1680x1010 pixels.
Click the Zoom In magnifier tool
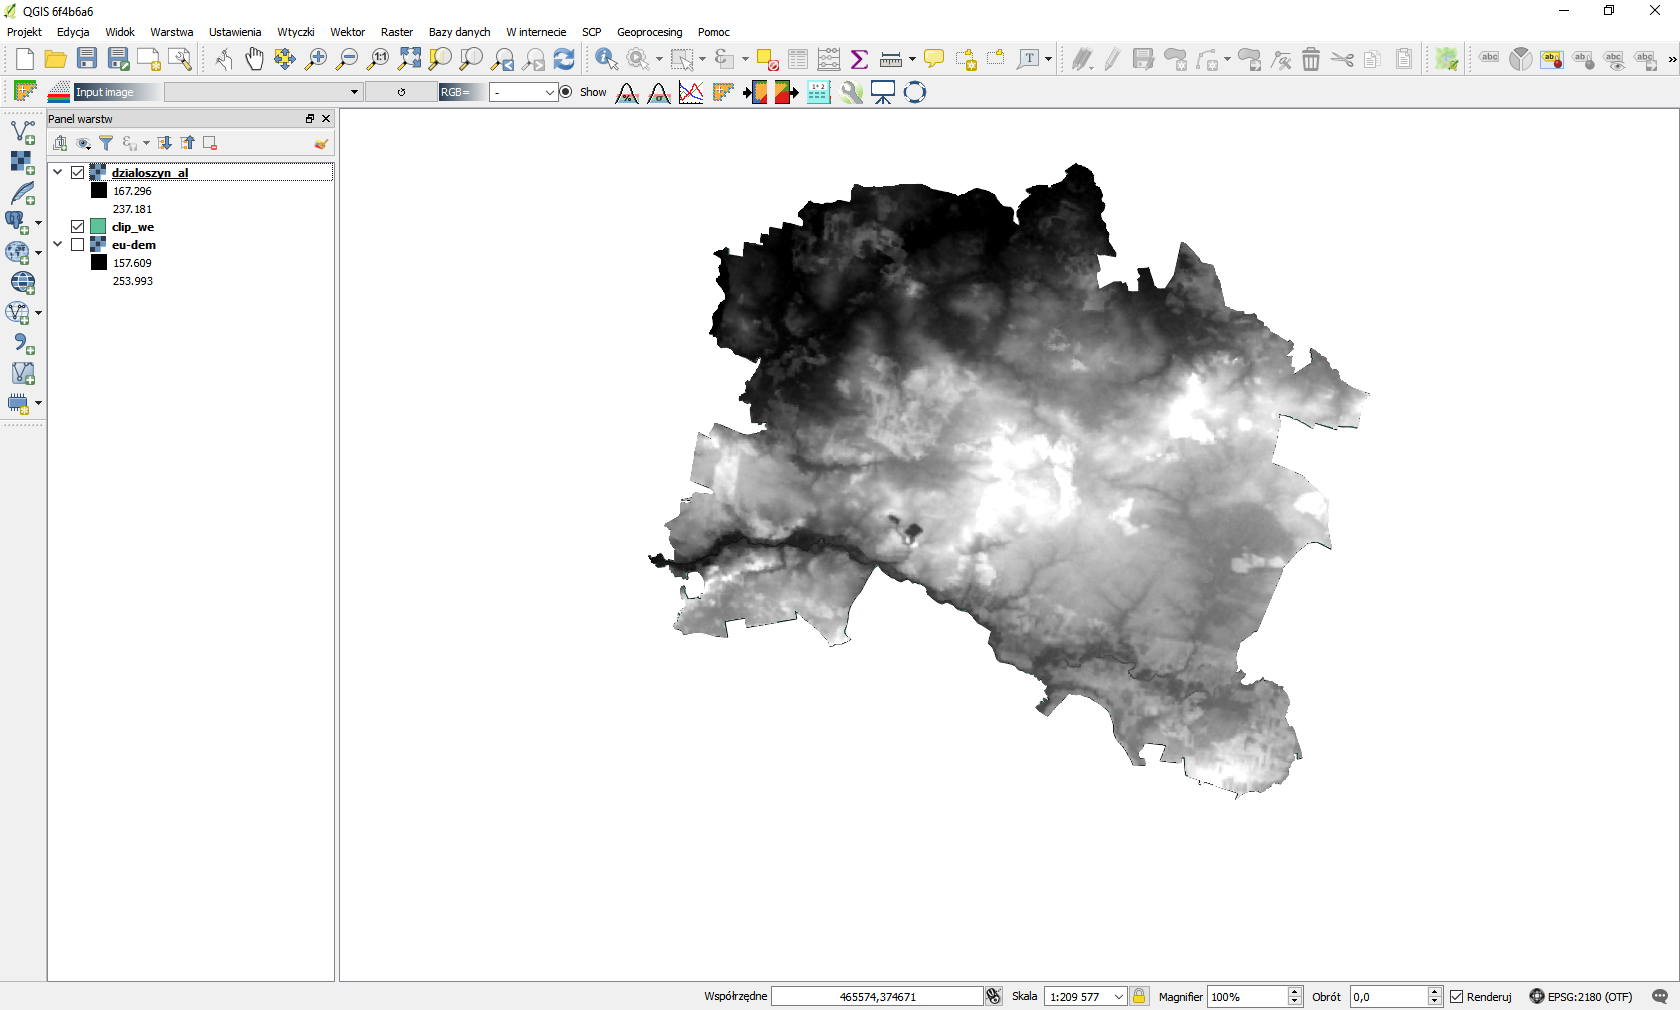316,59
